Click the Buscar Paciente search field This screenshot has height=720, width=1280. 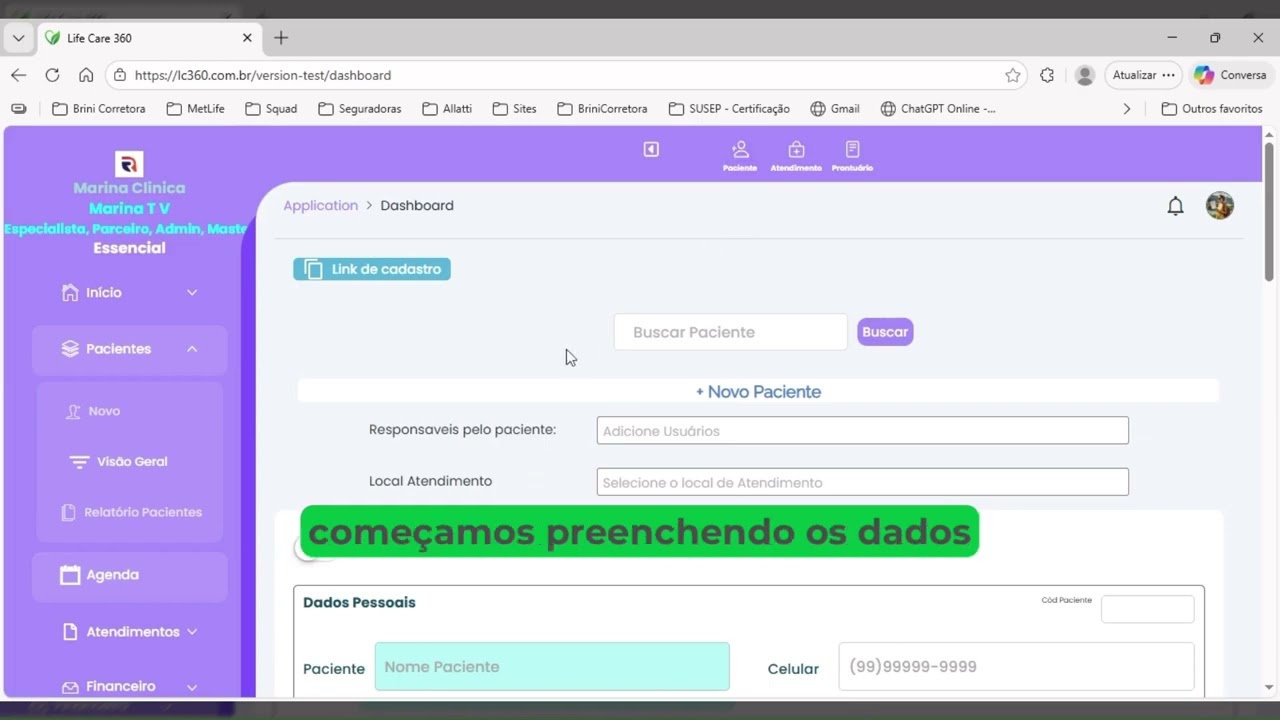[730, 332]
